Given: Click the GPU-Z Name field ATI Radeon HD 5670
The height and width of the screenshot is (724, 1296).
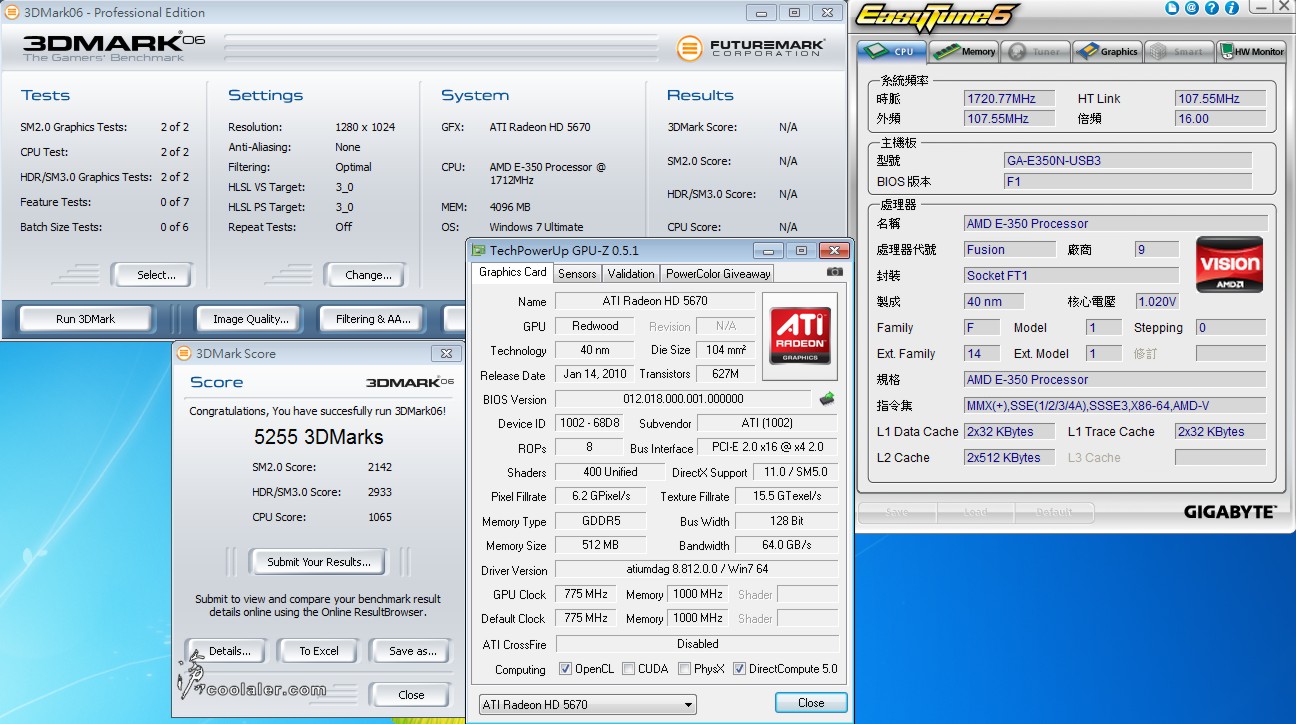Looking at the screenshot, I should (x=655, y=301).
